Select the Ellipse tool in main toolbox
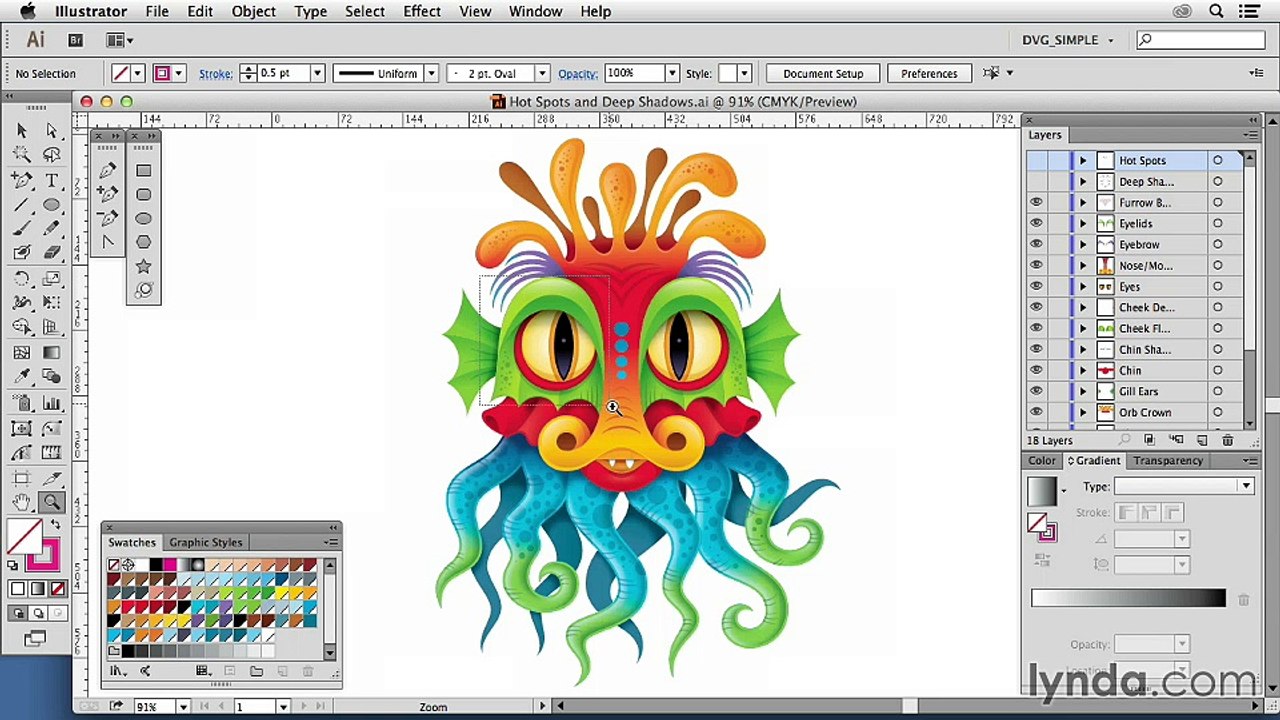This screenshot has width=1280, height=720. (x=51, y=204)
